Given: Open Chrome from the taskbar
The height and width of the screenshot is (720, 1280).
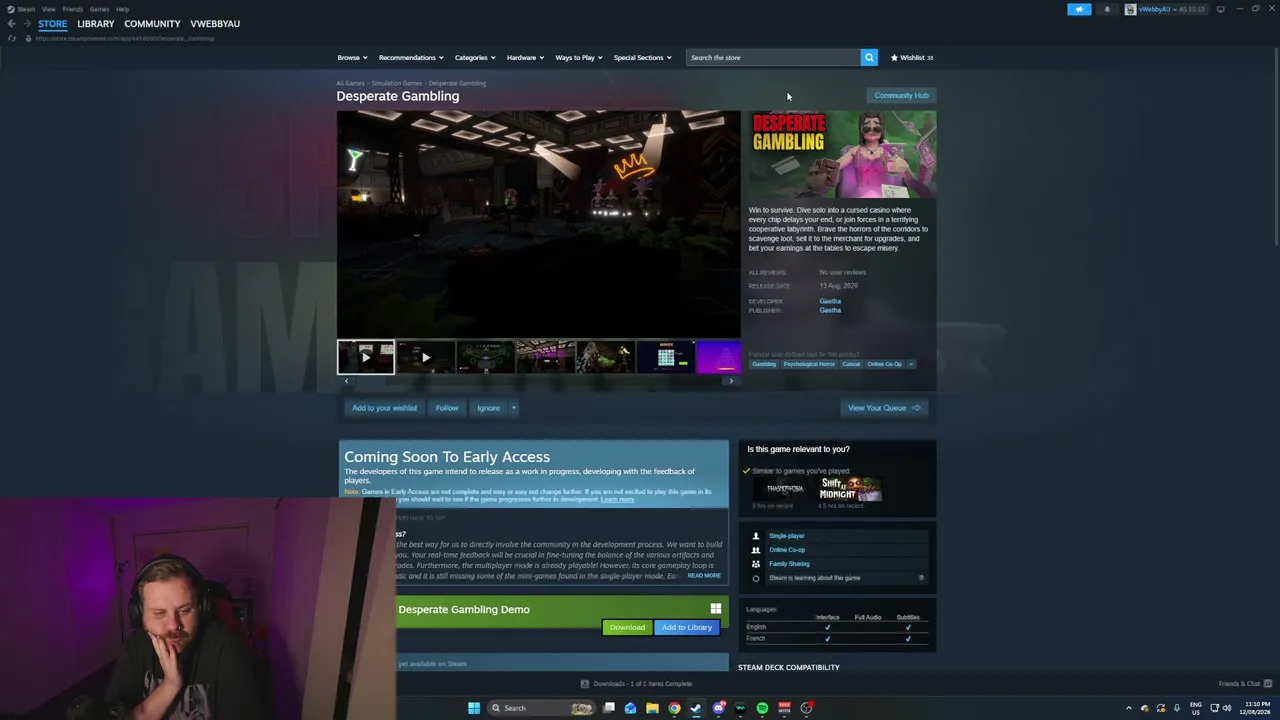Looking at the screenshot, I should (674, 708).
